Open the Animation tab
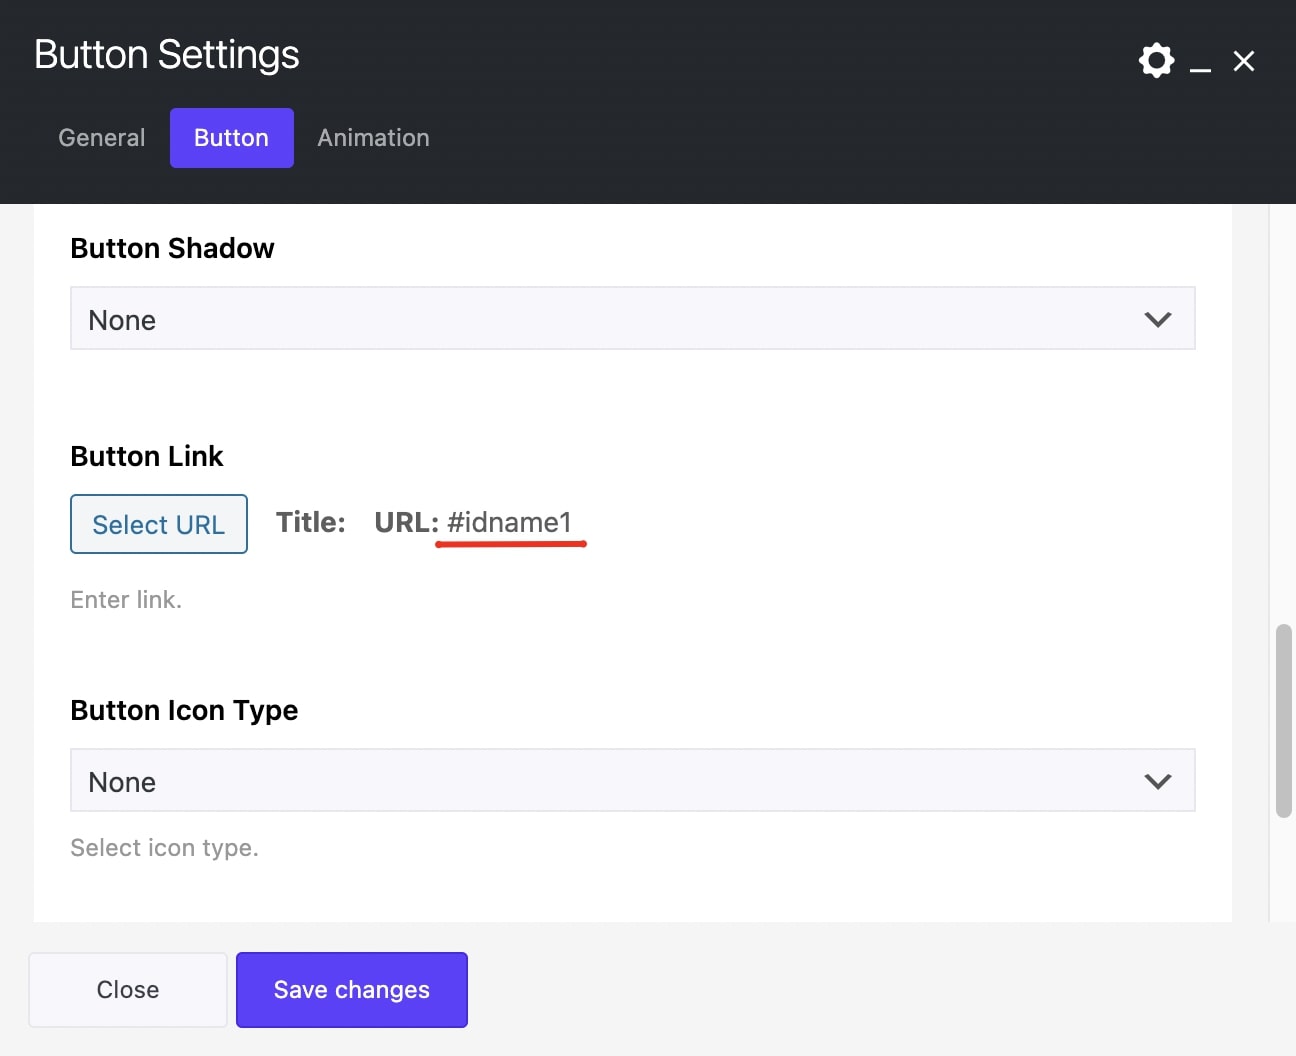Viewport: 1296px width, 1056px height. click(373, 138)
